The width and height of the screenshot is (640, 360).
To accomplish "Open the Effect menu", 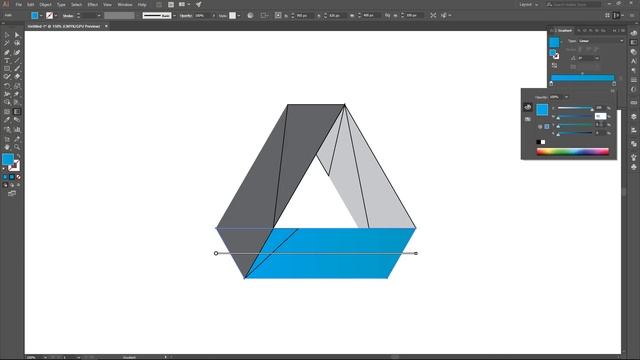I will tap(93, 4).
